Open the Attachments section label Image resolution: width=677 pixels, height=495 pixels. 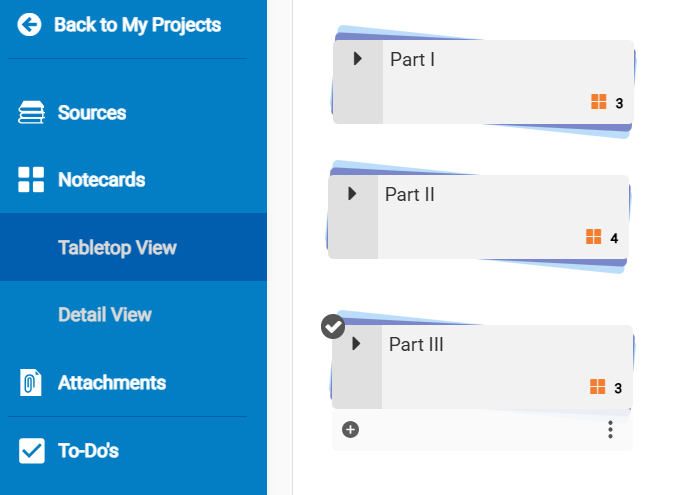112,383
